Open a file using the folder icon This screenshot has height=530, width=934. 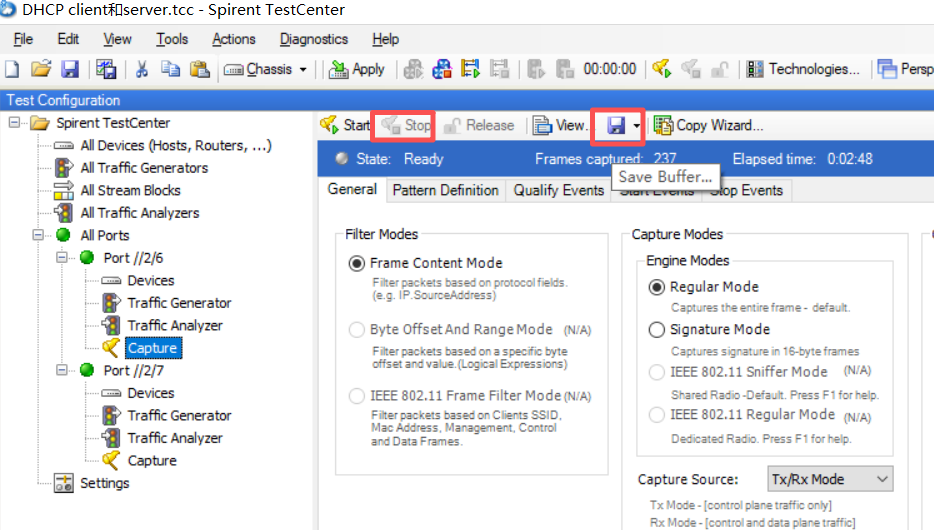click(41, 69)
